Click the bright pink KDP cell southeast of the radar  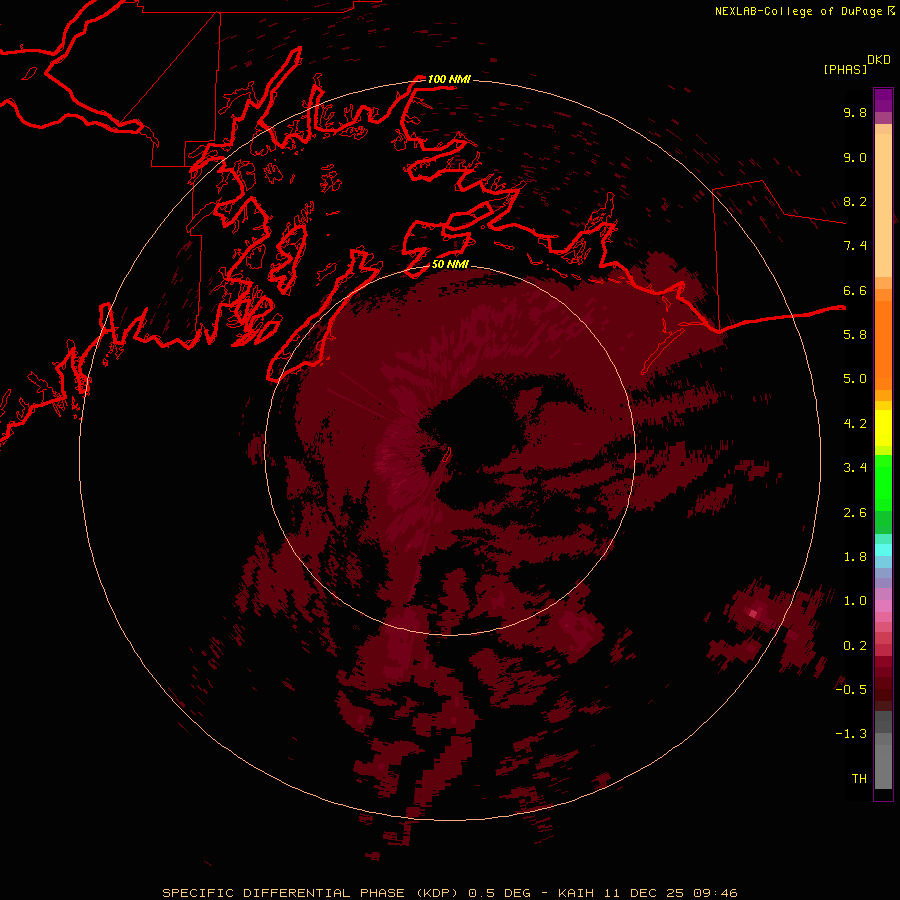(753, 614)
